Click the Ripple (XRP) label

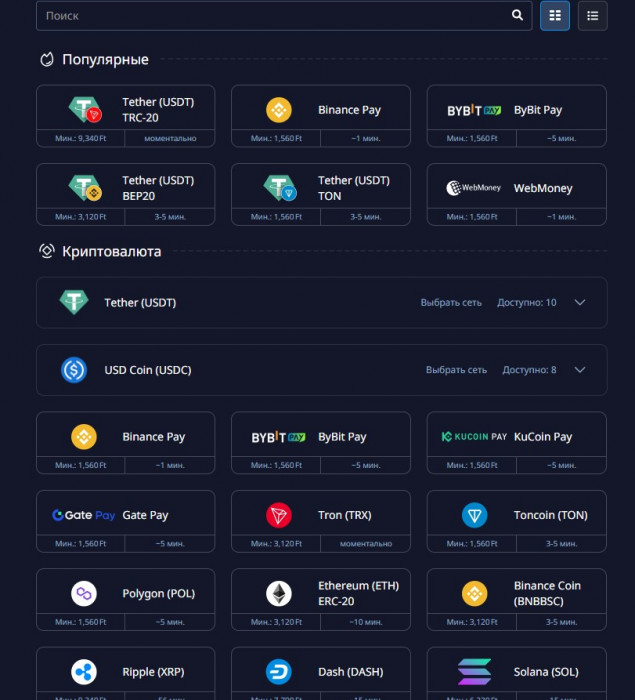coord(153,672)
